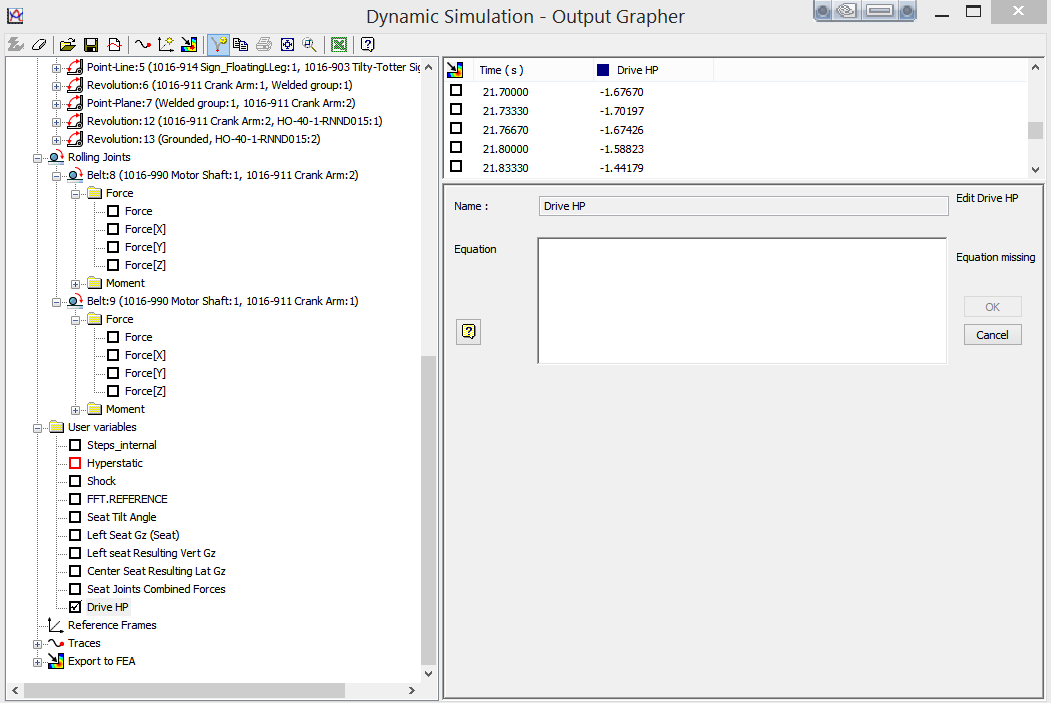1051x703 pixels.
Task: Click the printer icon in toolbar
Action: pyautogui.click(x=264, y=45)
